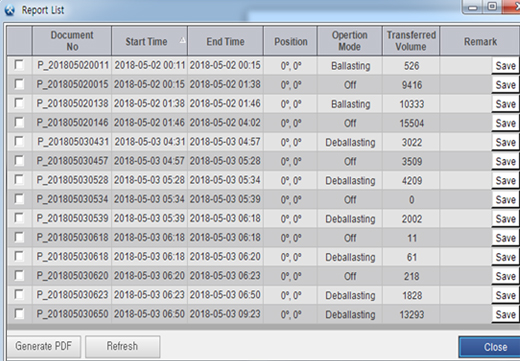This screenshot has height=361, width=520.
Task: Click the Start Time sort arrow
Action: [182, 40]
